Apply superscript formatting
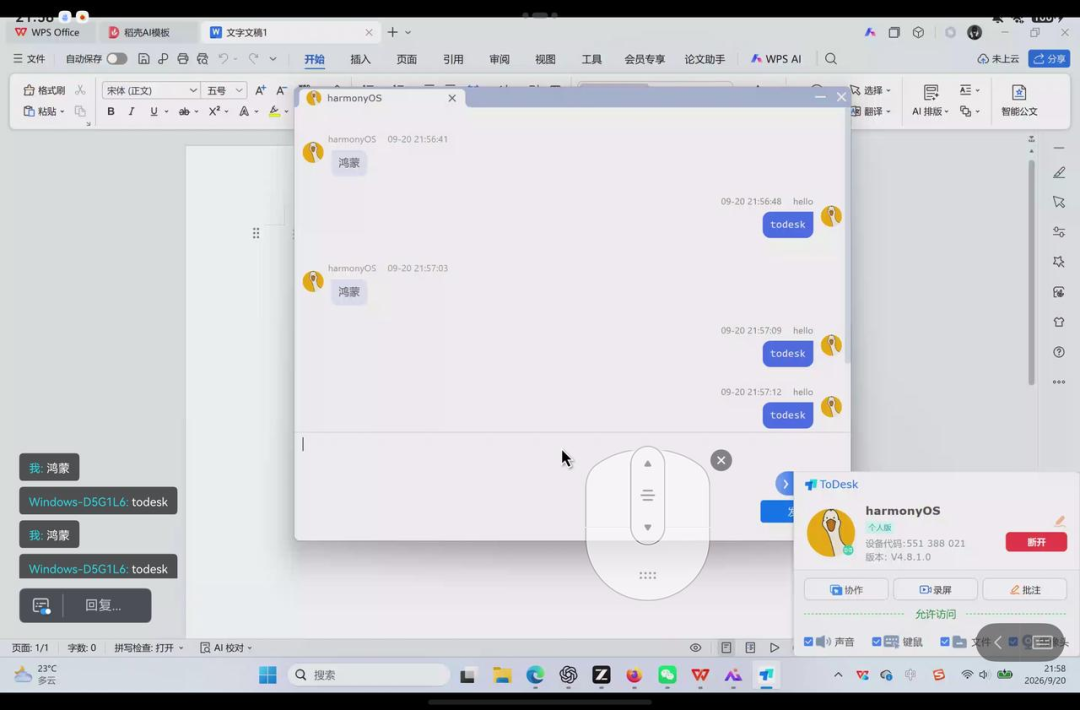This screenshot has height=710, width=1080. coord(214,112)
